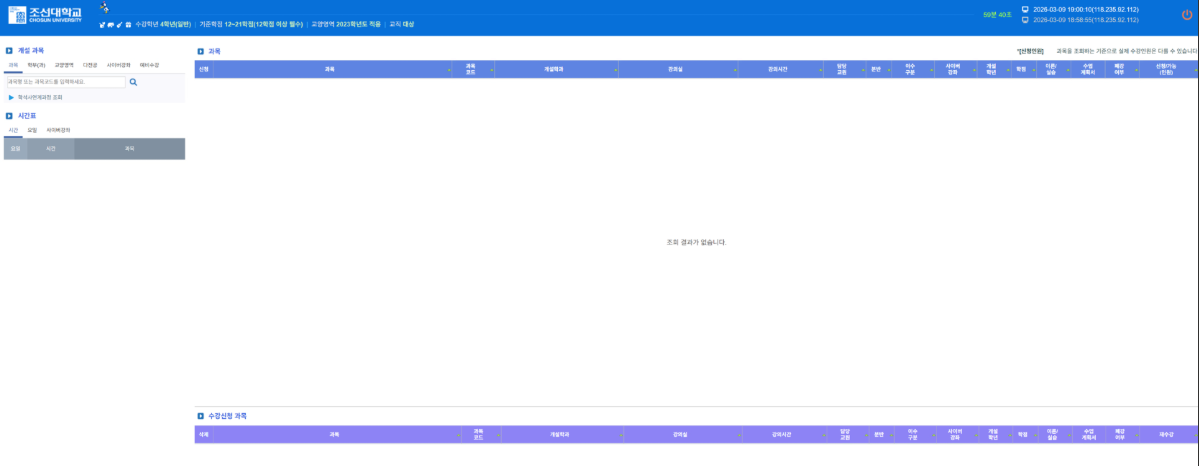The image size is (1199, 466).
Task: Click the 수강학년 4학년(일반) header text
Action: click(x=162, y=24)
